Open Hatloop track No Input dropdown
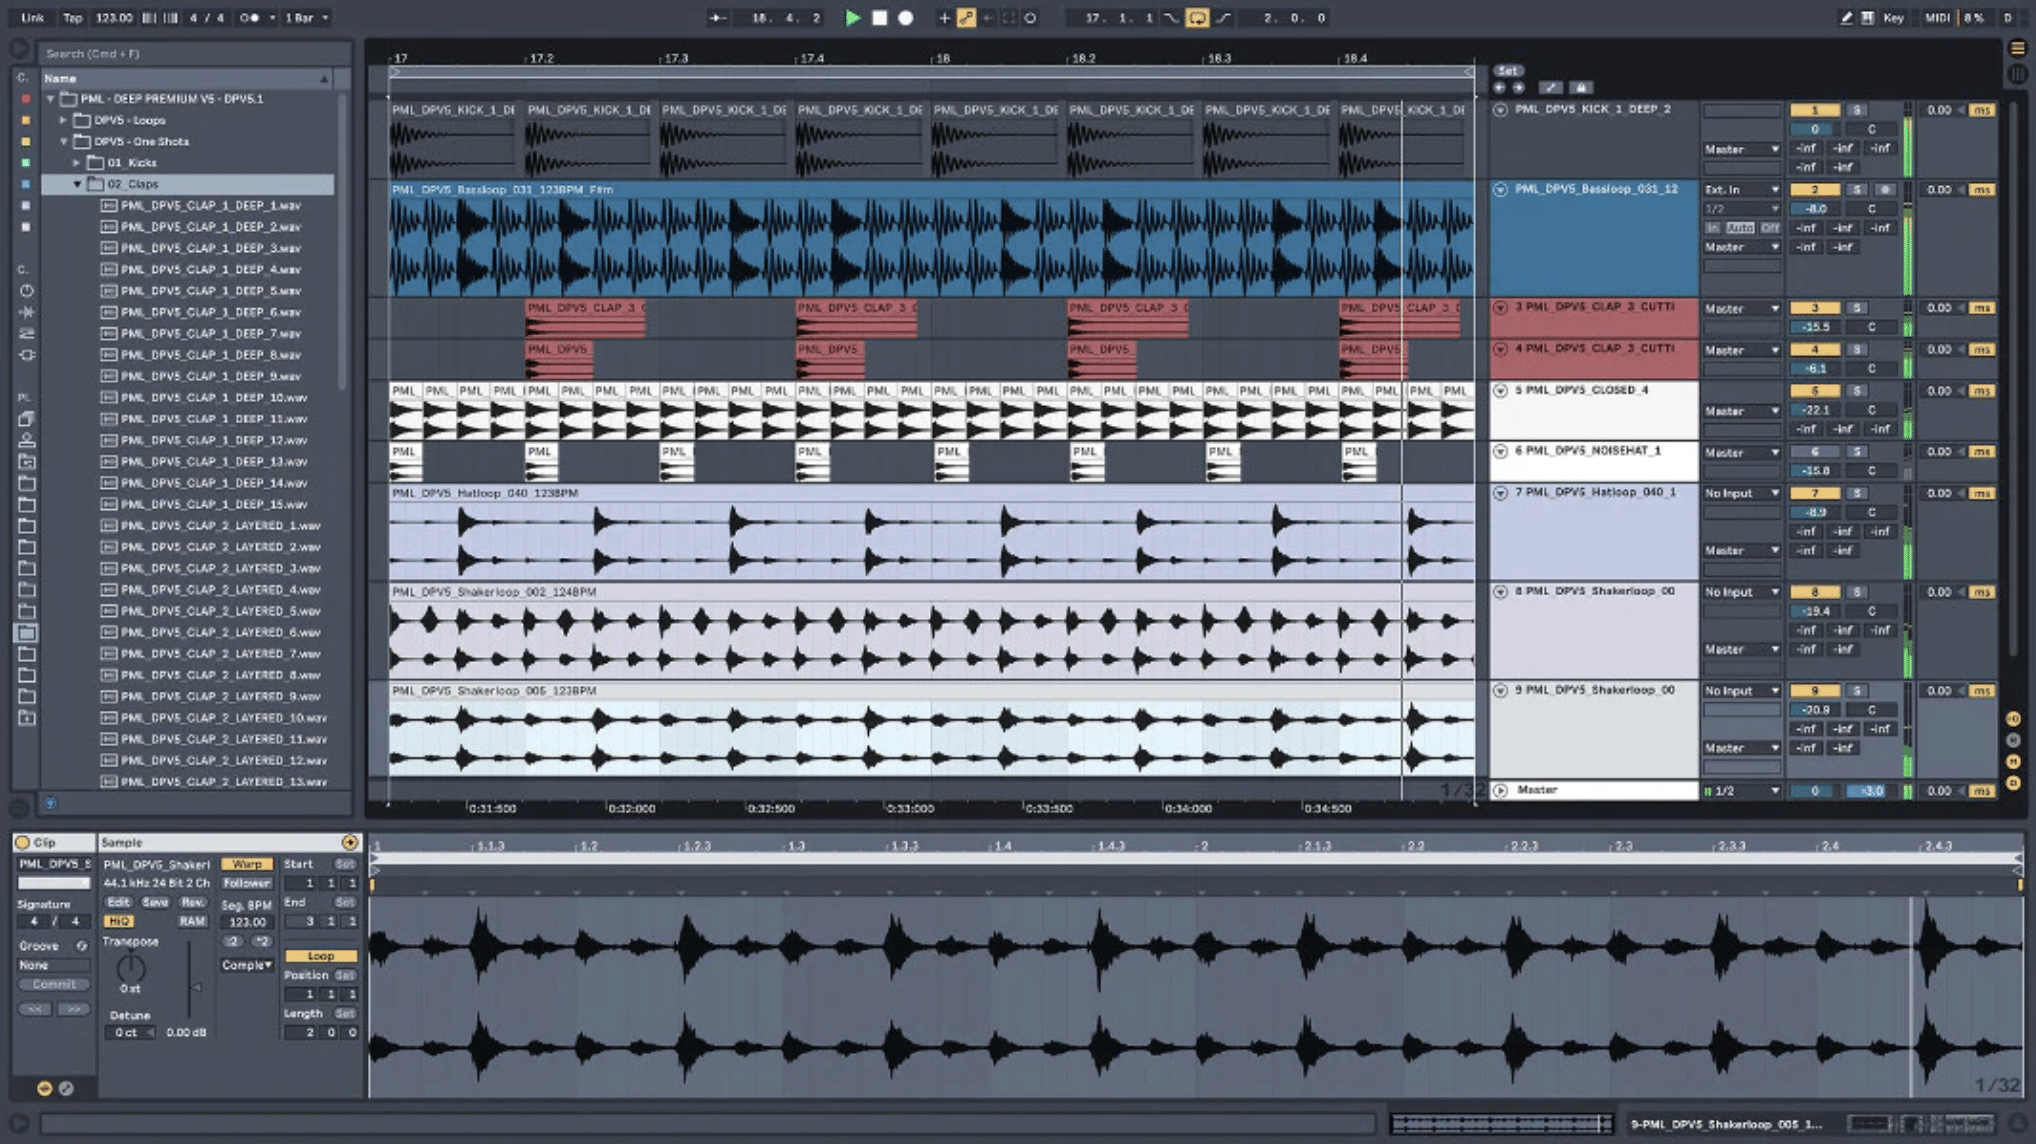Image resolution: width=2036 pixels, height=1144 pixels. (x=1742, y=494)
